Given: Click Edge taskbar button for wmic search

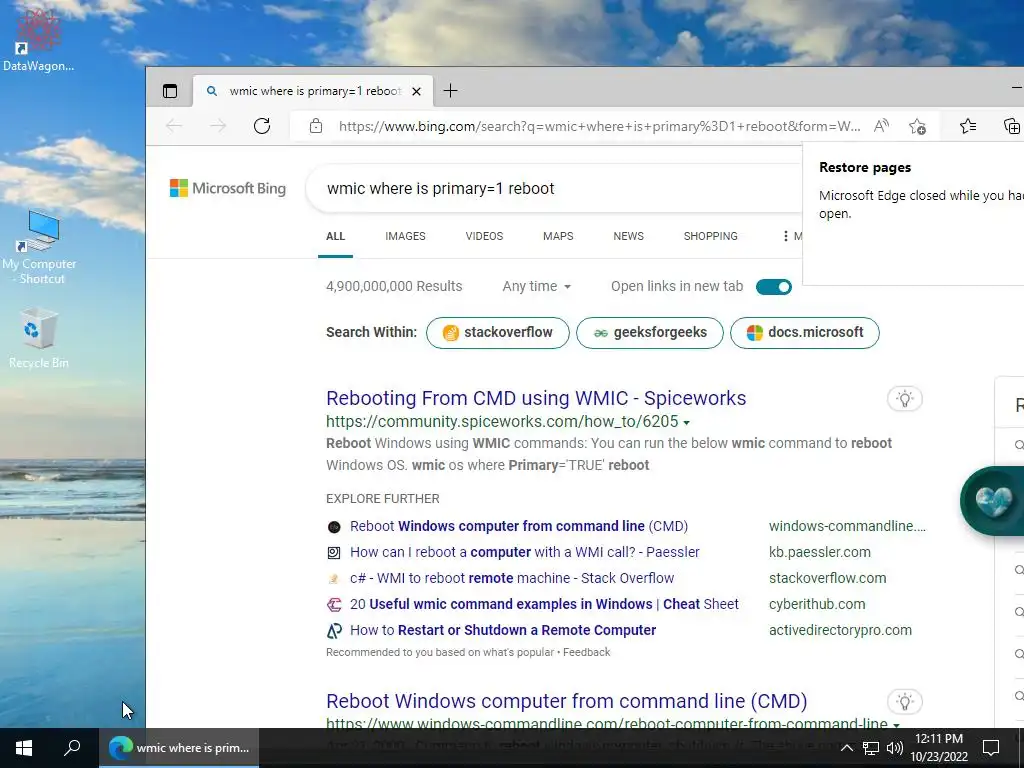Looking at the screenshot, I should [179, 748].
